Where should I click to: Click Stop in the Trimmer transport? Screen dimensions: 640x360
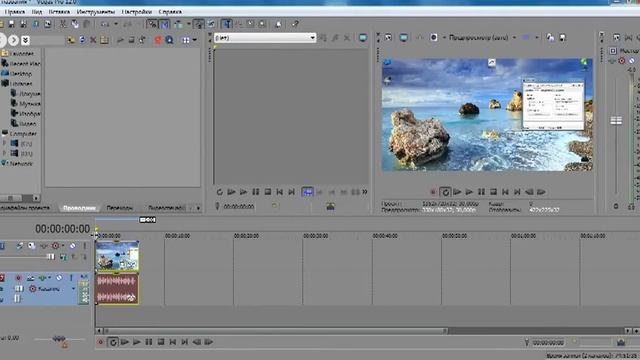(x=268, y=192)
